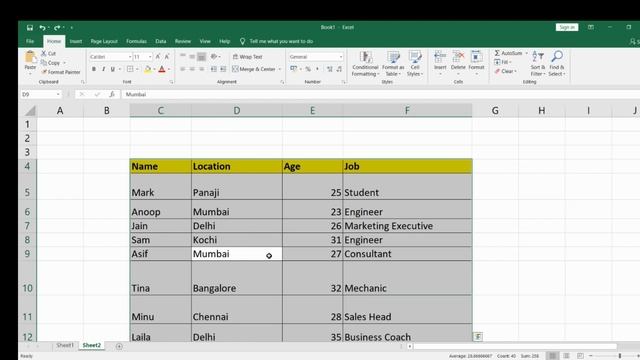The height and width of the screenshot is (360, 640).
Task: Increase the cell indent
Action: click(223, 69)
